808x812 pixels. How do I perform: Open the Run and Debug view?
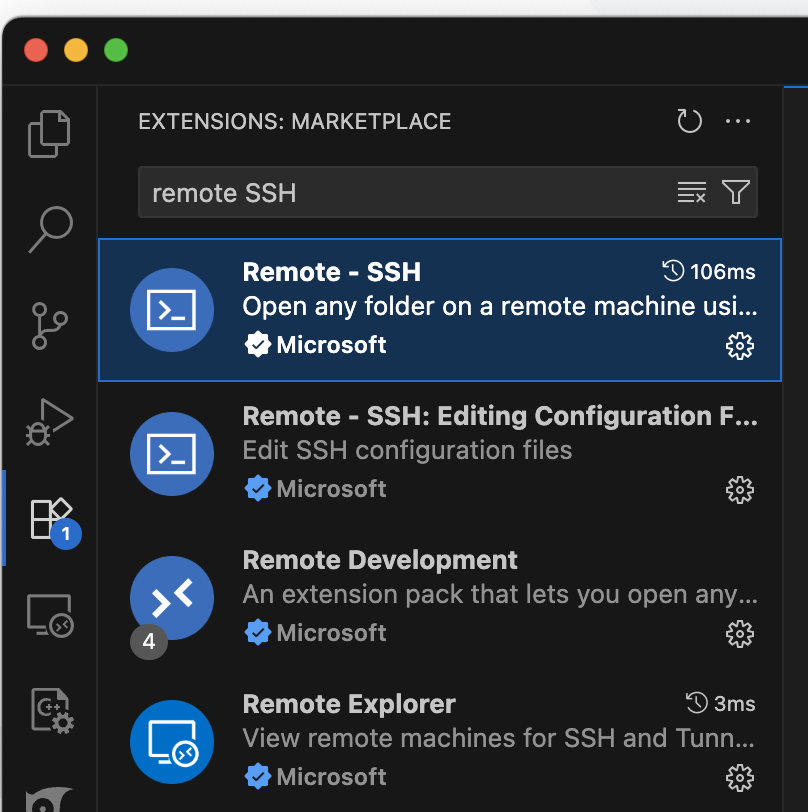click(50, 422)
